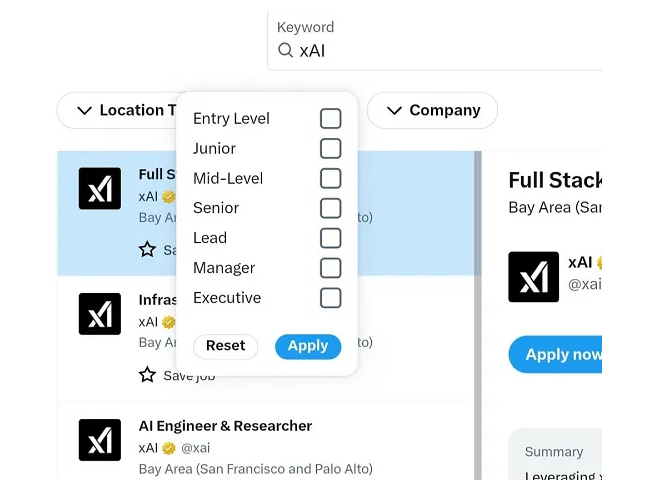Viewport: 649px width, 497px height.
Task: Click the star icon on the second job
Action: (147, 375)
